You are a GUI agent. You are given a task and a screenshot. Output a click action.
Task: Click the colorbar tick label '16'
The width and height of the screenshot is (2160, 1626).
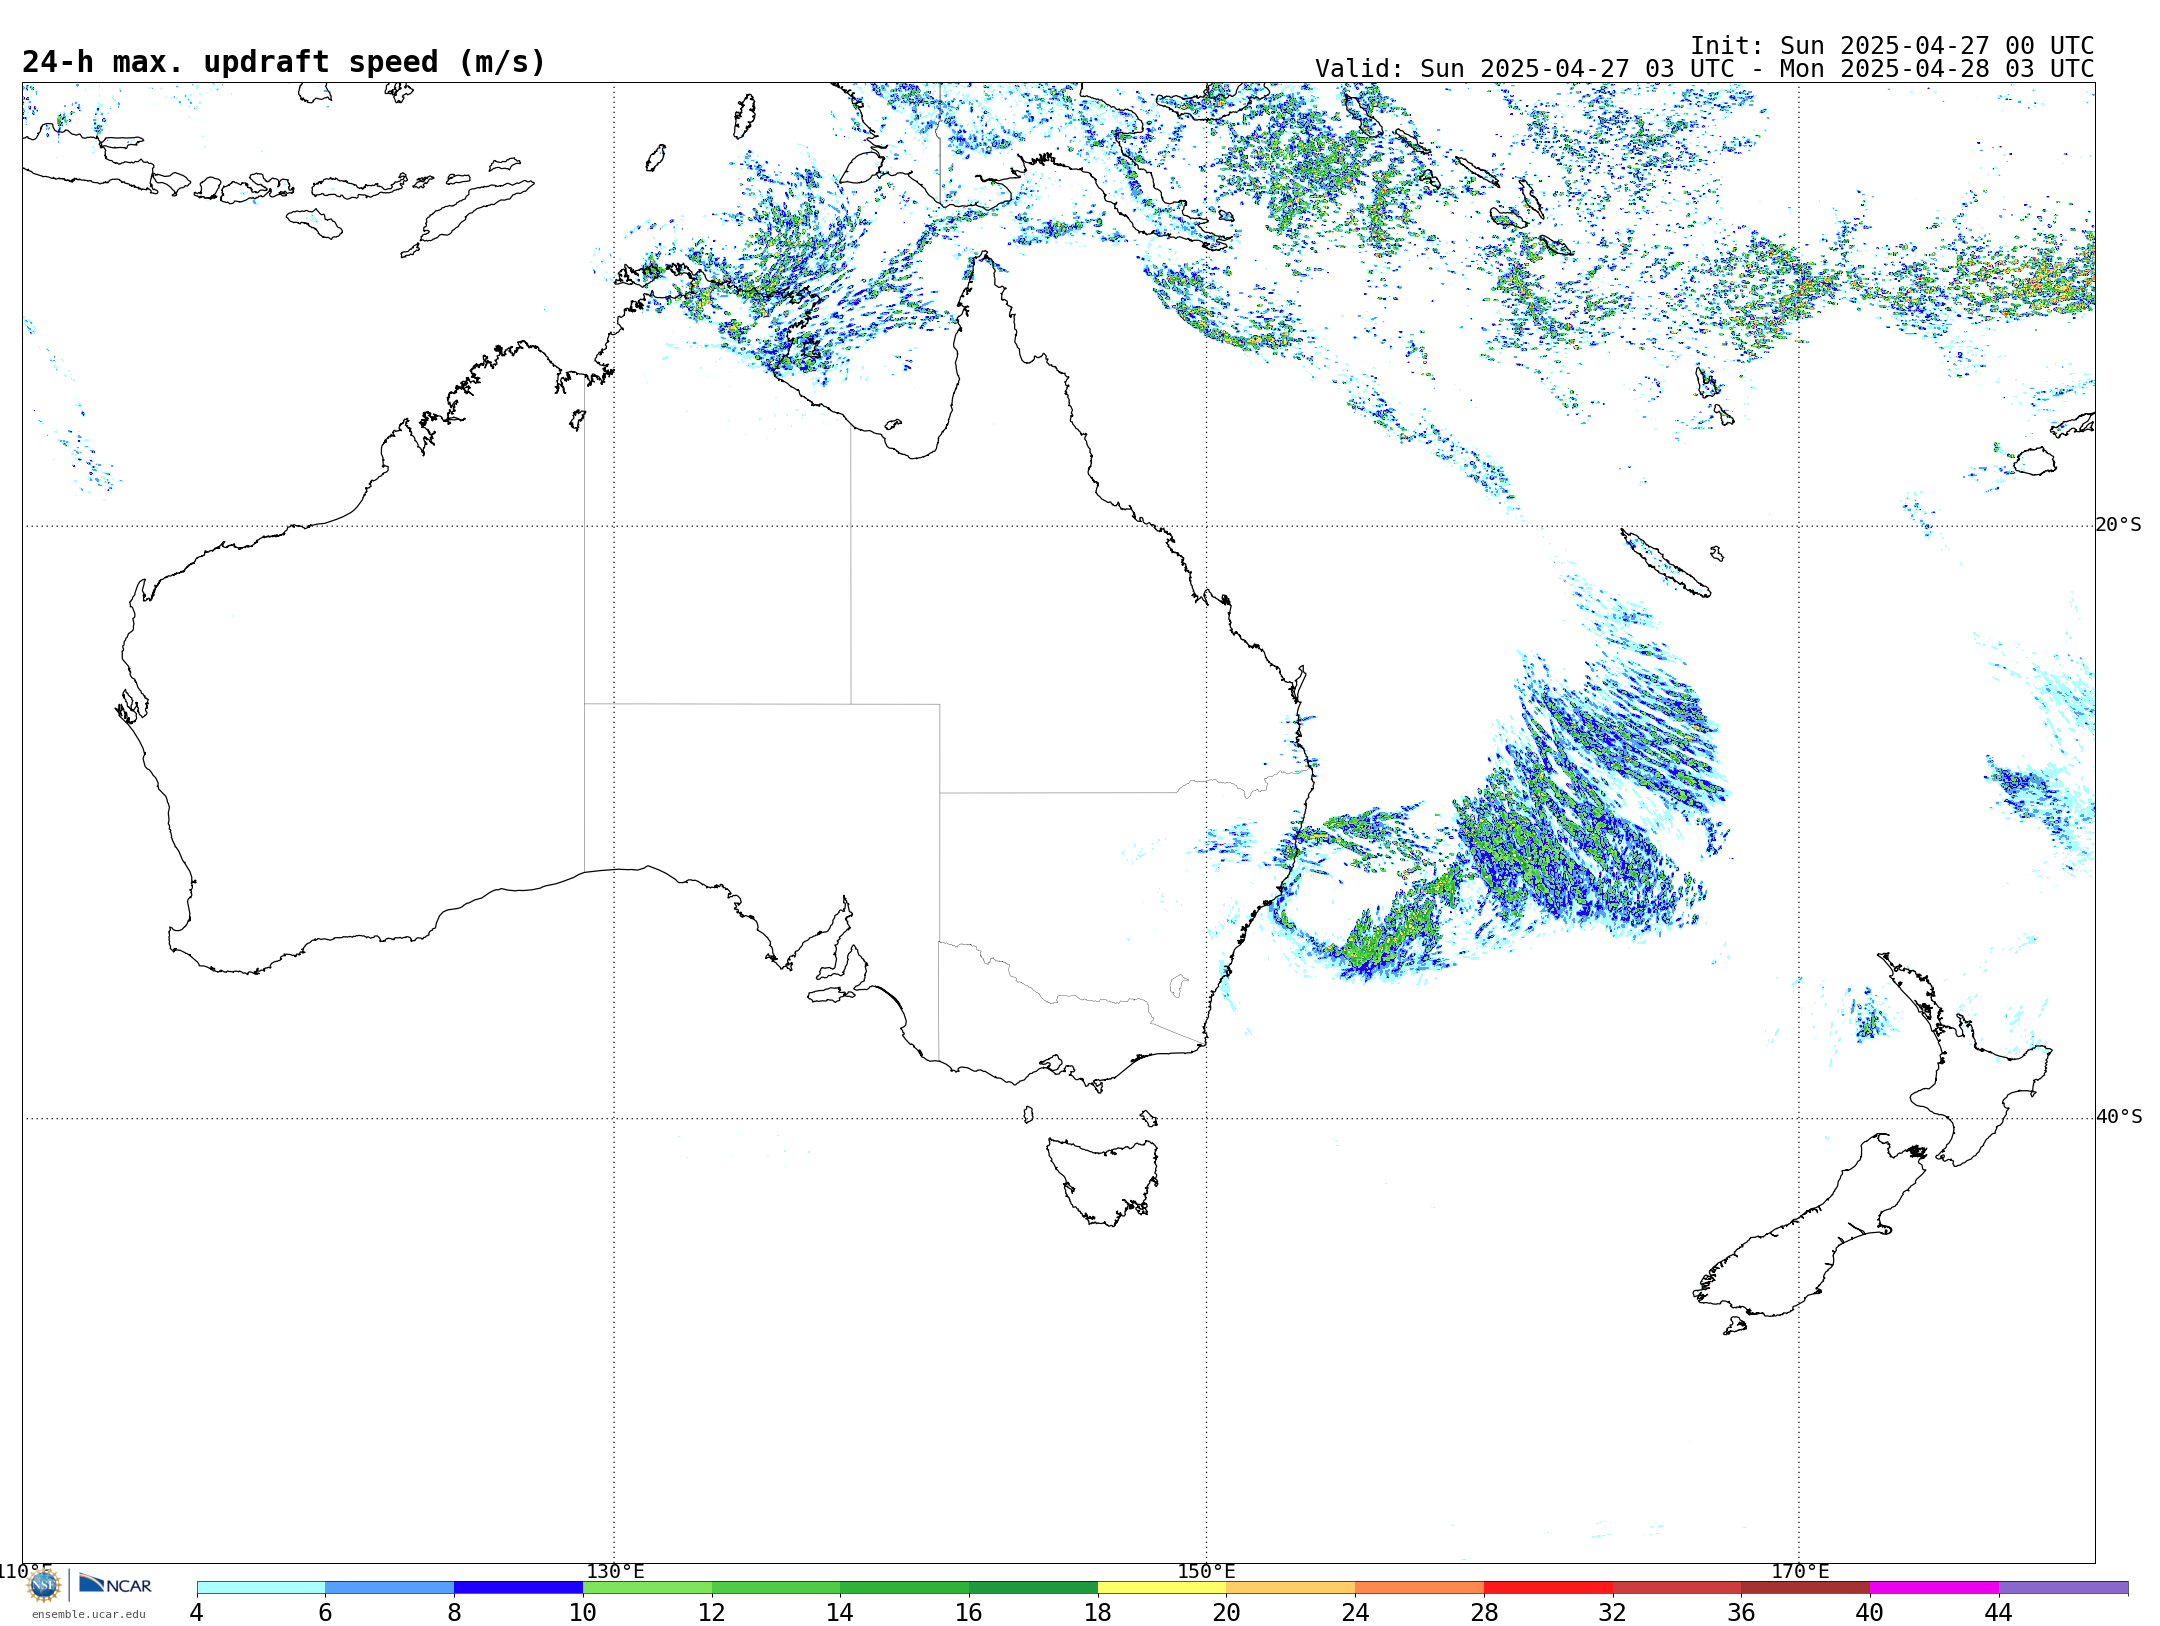[x=969, y=1613]
